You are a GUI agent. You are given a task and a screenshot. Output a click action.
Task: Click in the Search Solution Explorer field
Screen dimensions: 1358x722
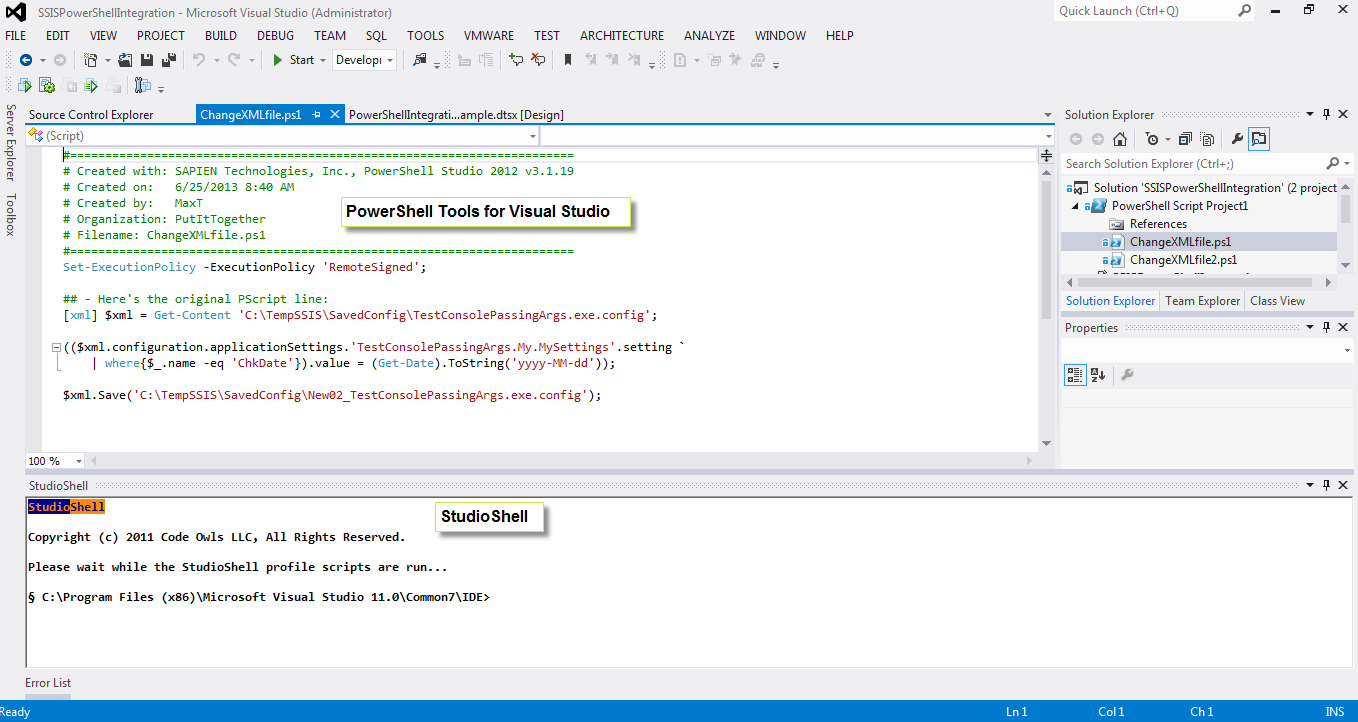click(x=1192, y=163)
